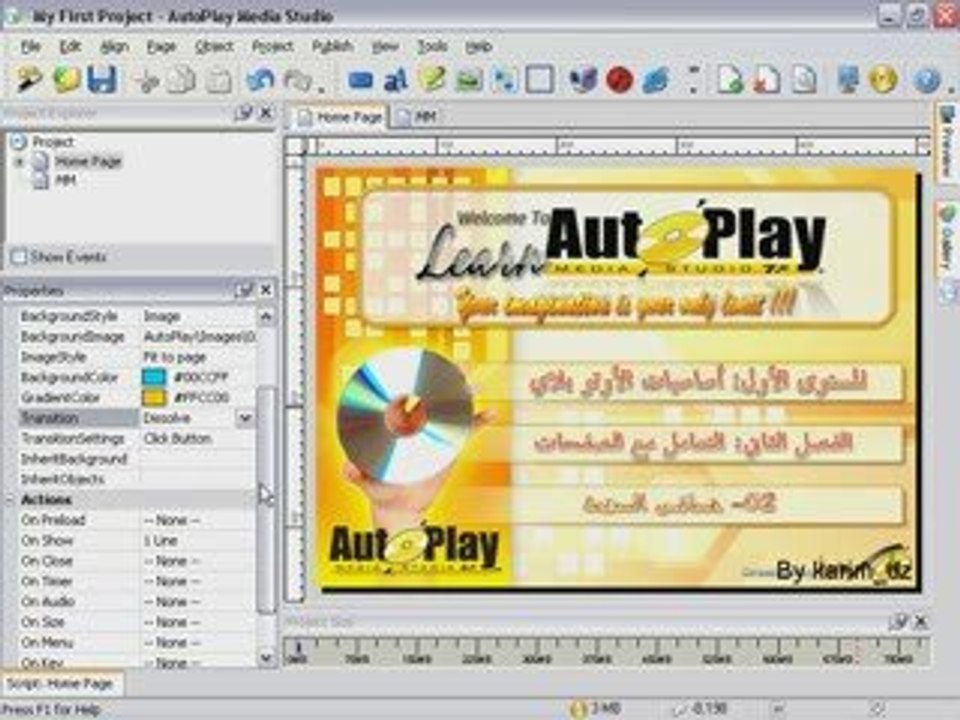
Task: Pin the Project Size panel
Action: click(x=898, y=622)
